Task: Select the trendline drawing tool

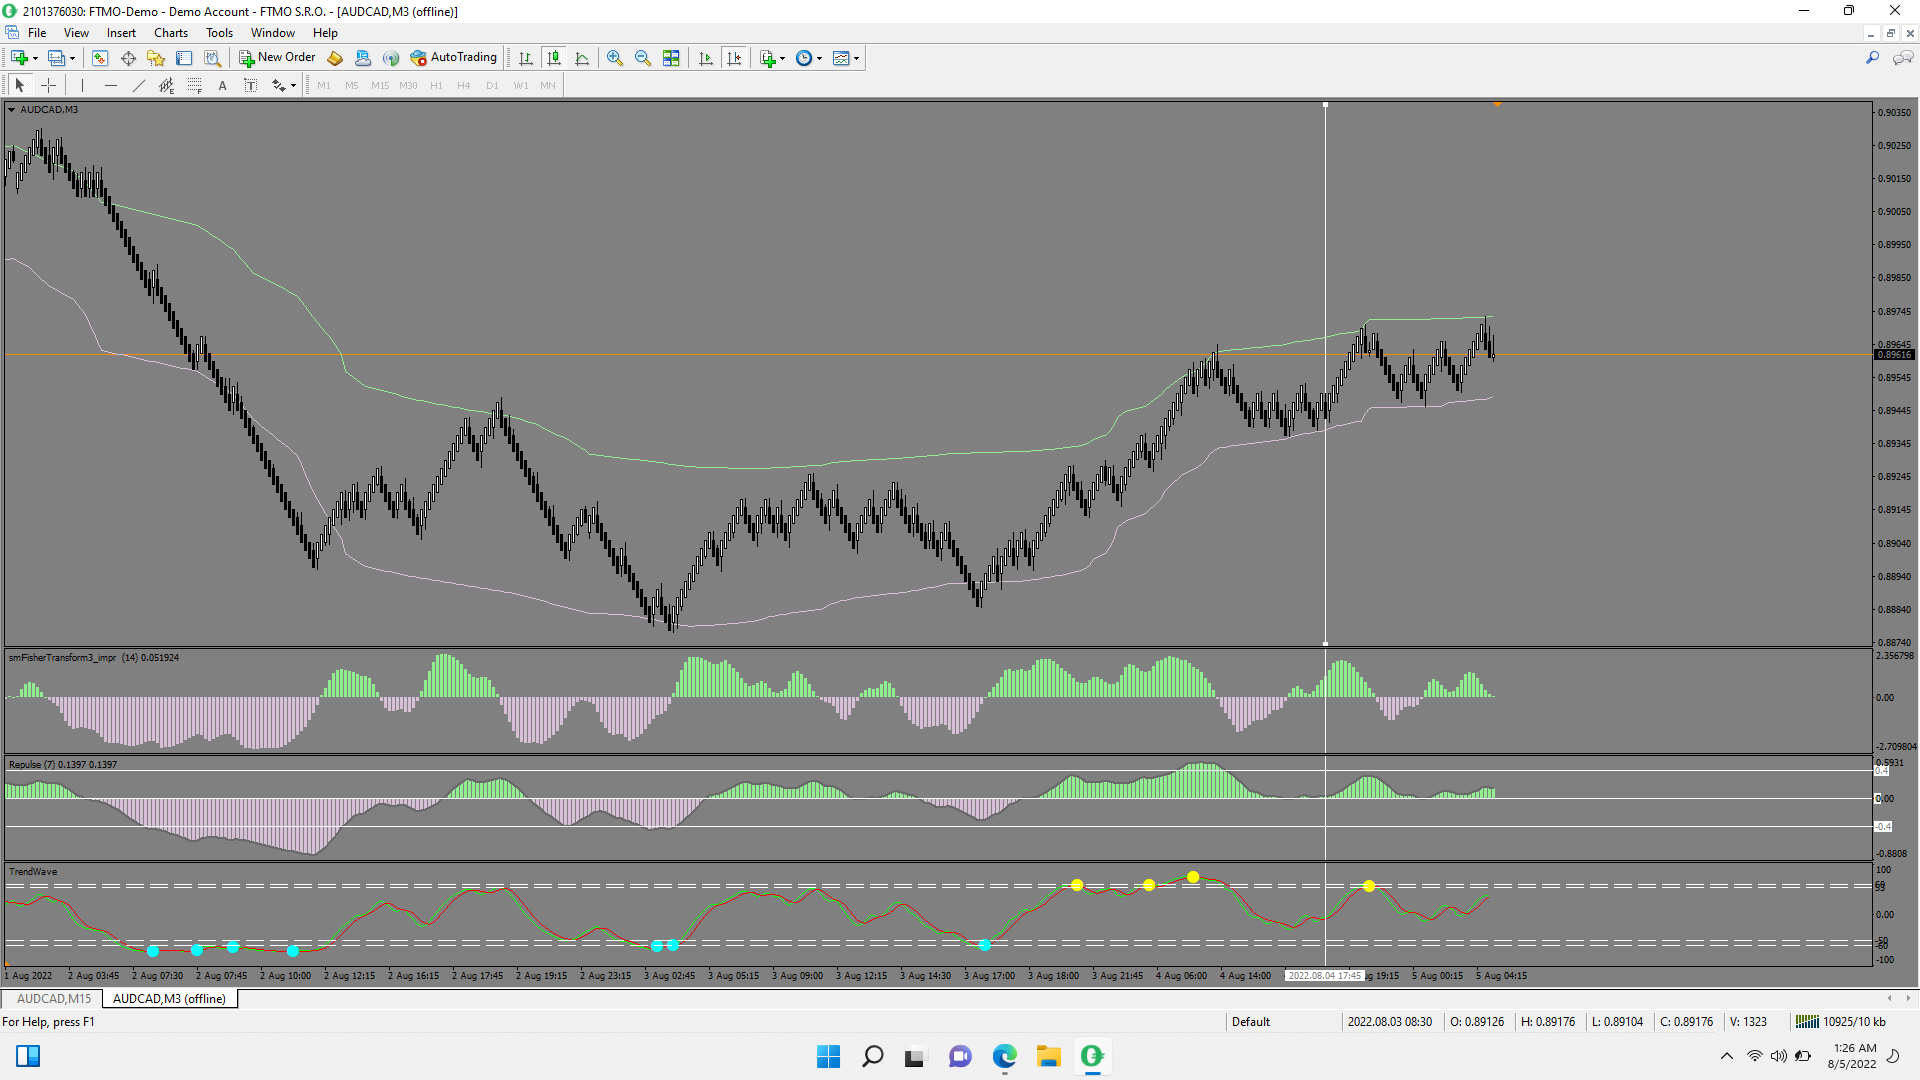Action: click(139, 86)
